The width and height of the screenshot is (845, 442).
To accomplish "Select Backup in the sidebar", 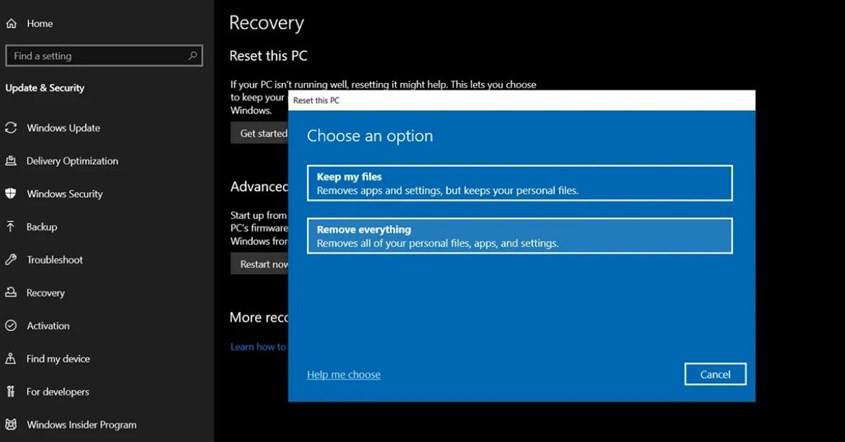I will point(41,226).
